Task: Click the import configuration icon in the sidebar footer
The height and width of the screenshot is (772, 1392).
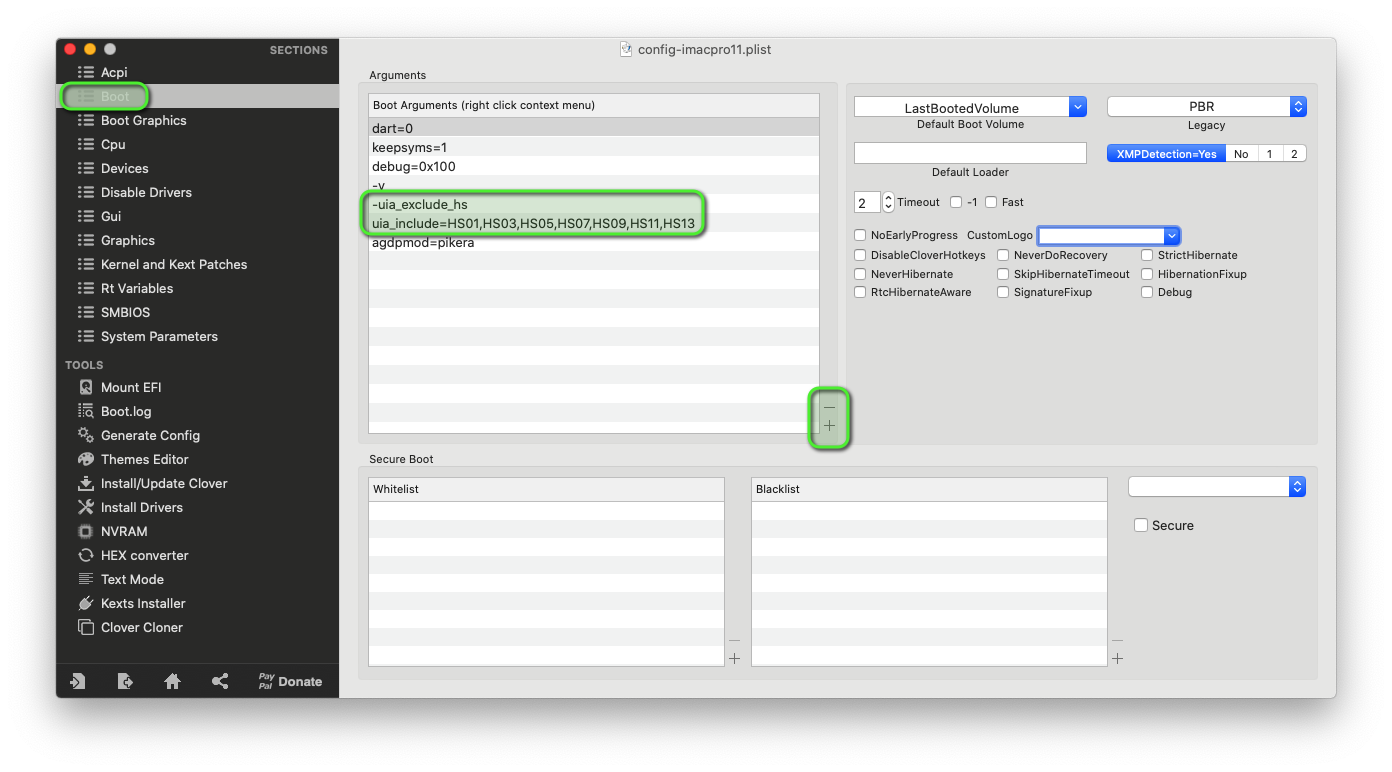Action: click(77, 681)
